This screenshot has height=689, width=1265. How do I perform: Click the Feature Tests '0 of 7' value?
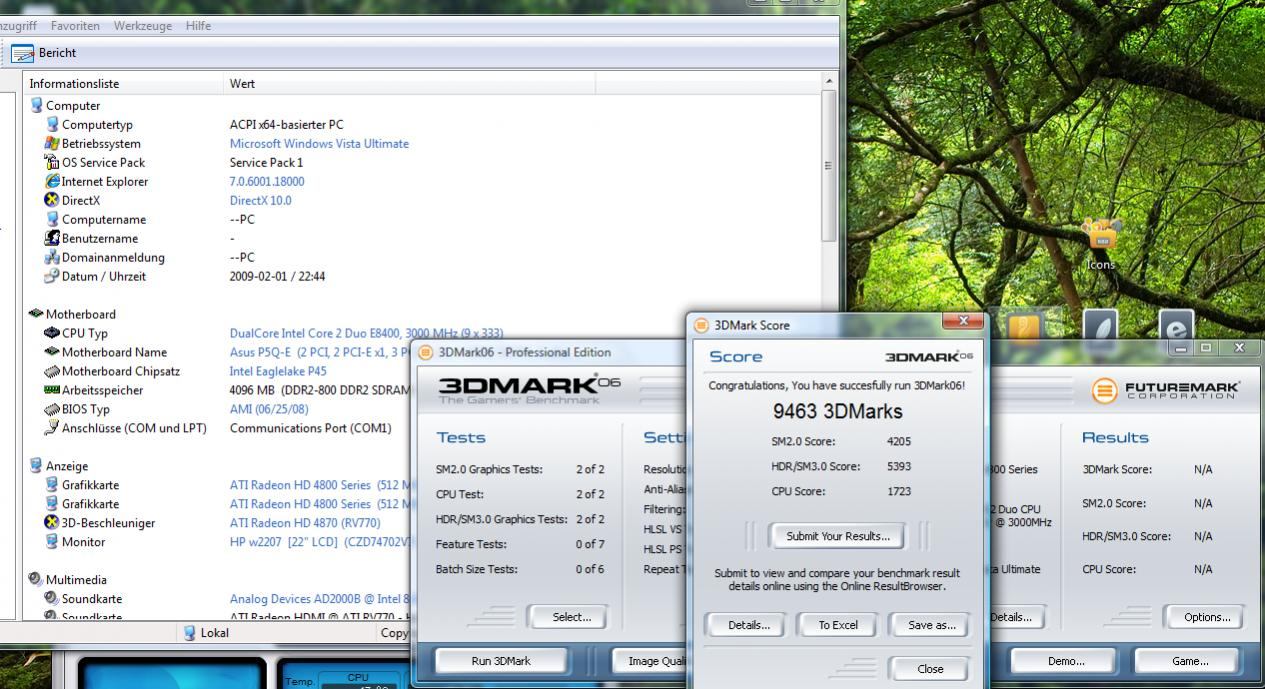click(590, 544)
